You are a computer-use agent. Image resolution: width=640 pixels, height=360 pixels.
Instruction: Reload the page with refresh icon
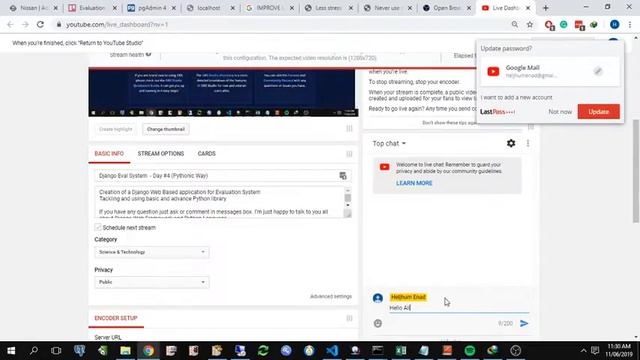point(40,24)
